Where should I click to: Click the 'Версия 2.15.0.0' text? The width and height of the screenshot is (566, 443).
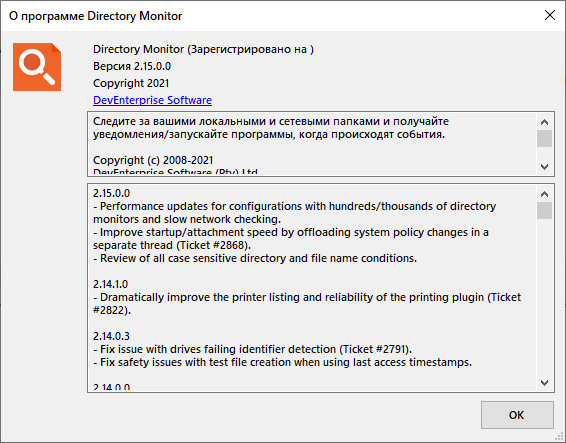[x=132, y=66]
